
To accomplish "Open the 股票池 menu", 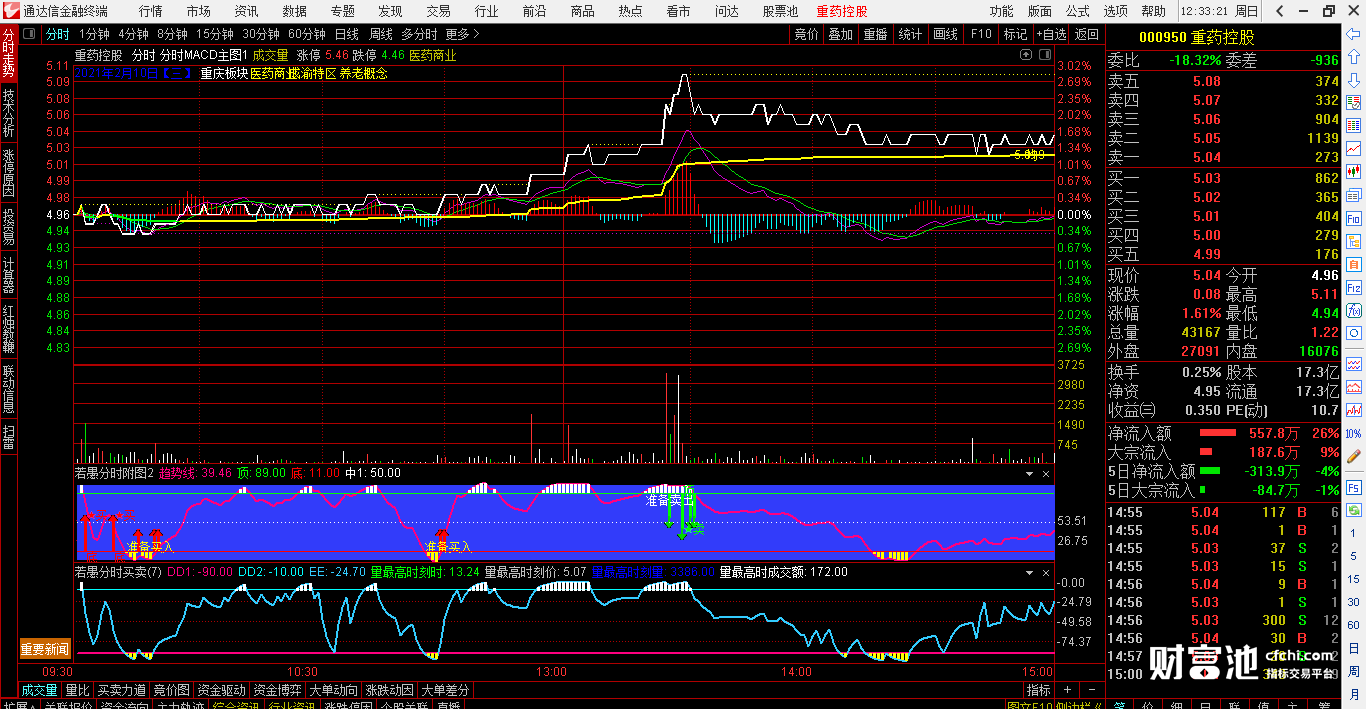I will (780, 11).
